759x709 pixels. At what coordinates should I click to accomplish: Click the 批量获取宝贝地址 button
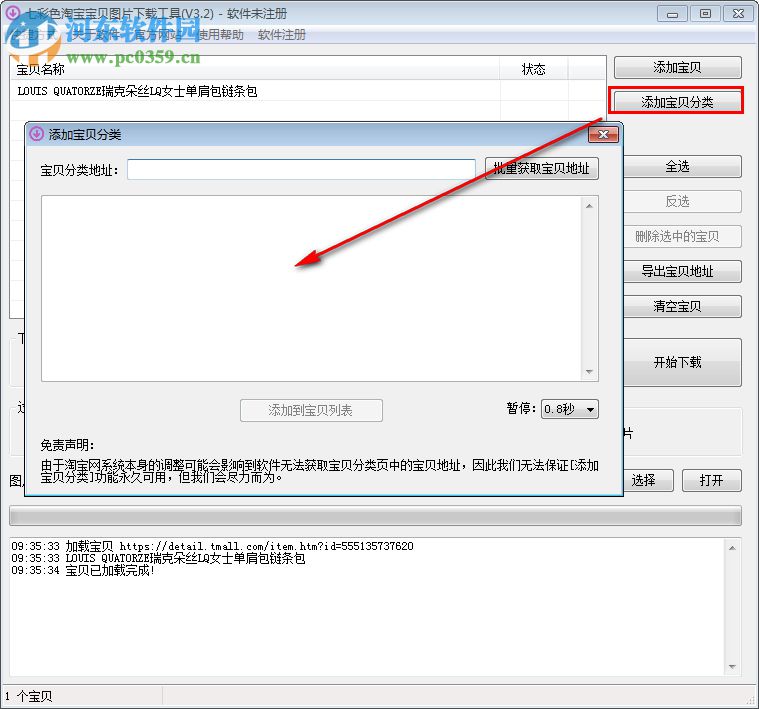point(542,168)
